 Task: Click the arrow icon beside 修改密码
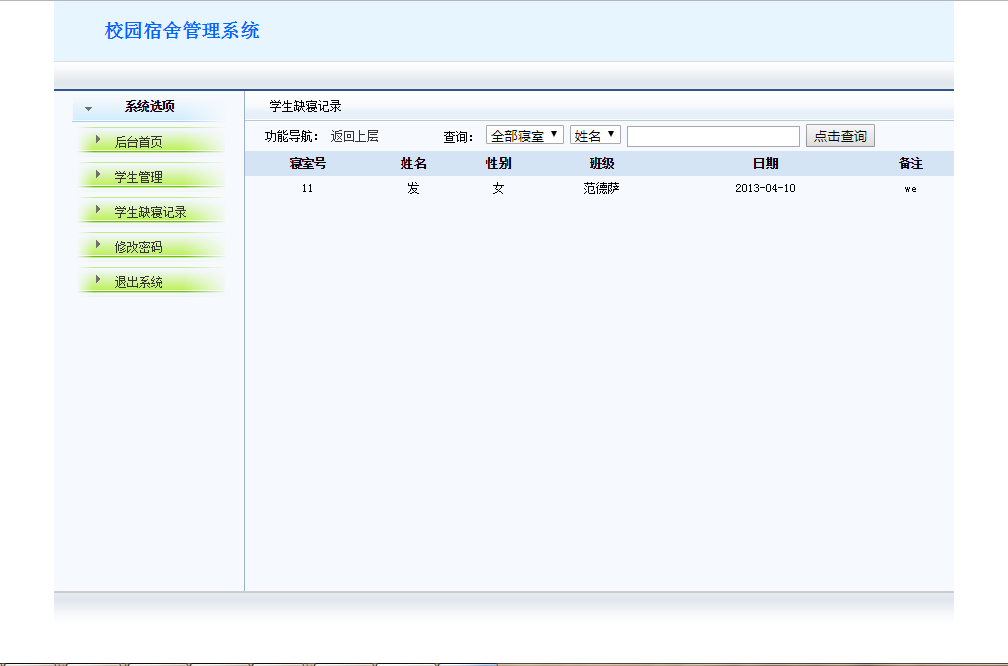(x=98, y=244)
